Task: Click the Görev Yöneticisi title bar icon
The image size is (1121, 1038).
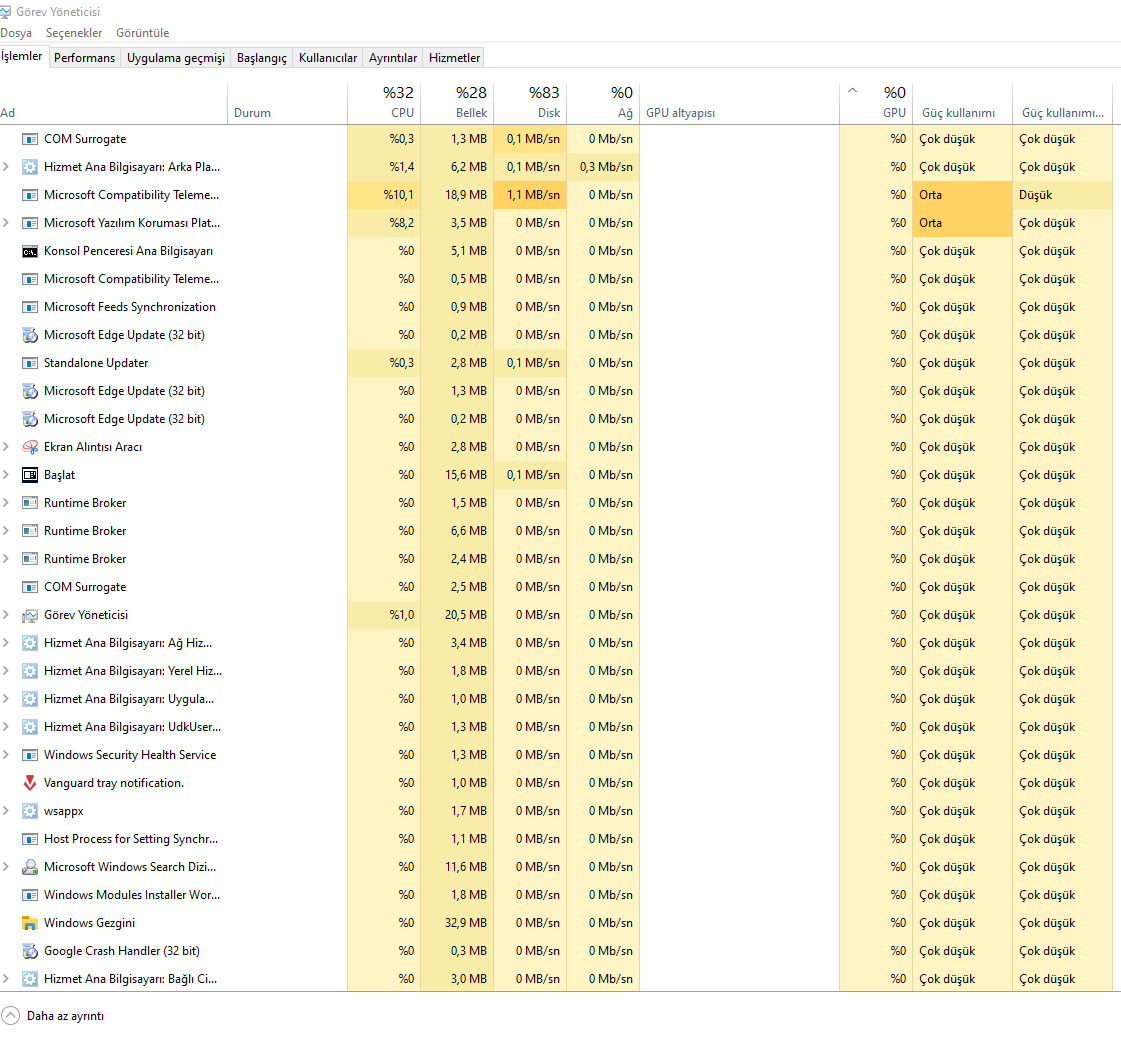Action: point(5,12)
